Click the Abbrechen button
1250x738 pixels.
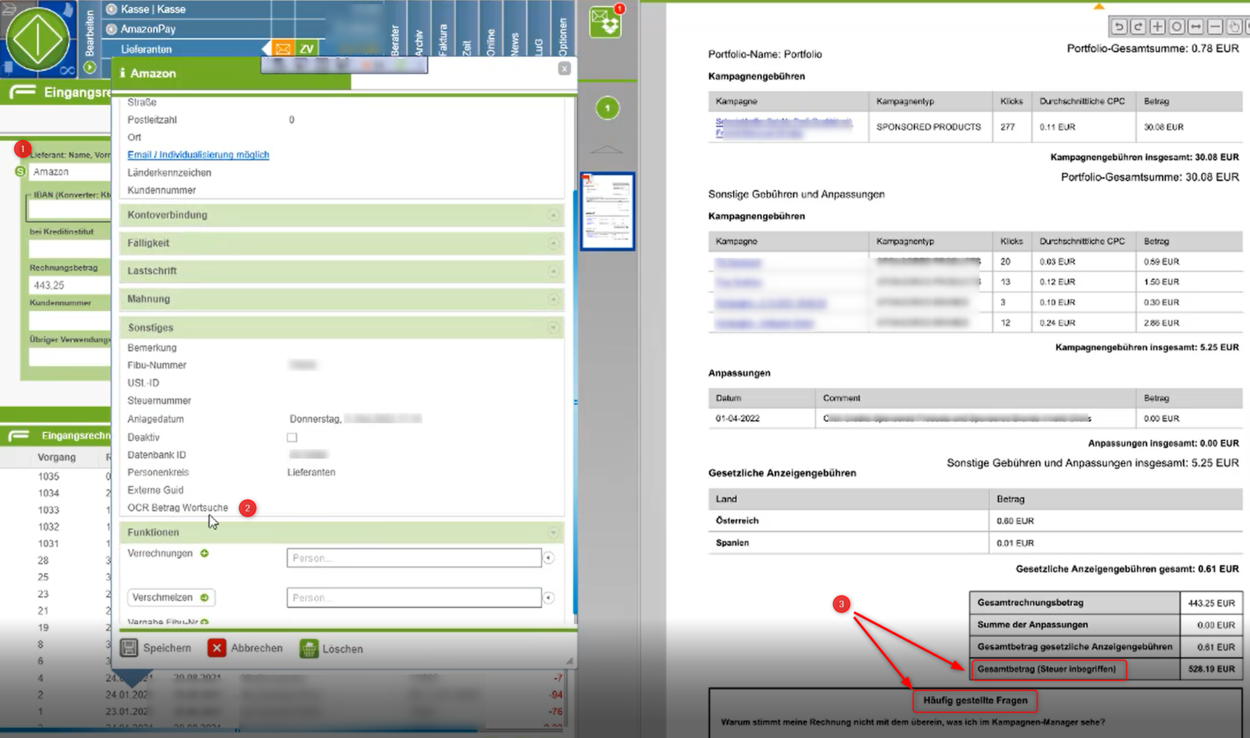pos(245,648)
